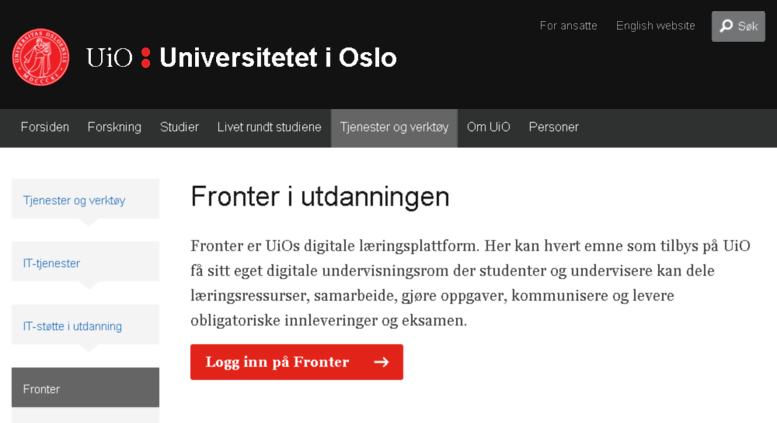Go to the Studier section
This screenshot has width=777, height=423.
(179, 127)
